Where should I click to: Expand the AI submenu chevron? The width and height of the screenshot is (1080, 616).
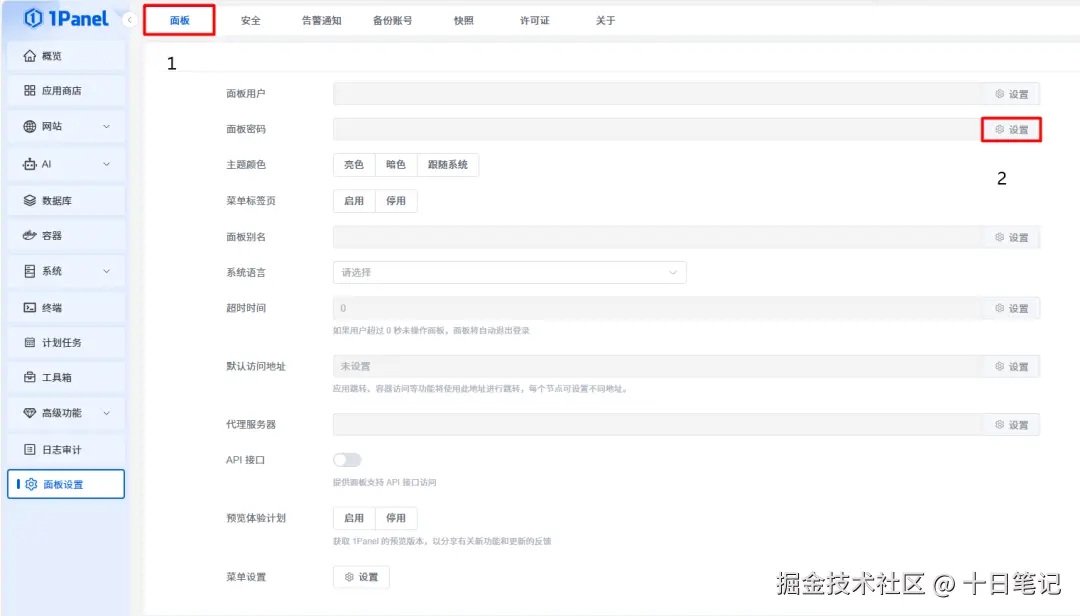coord(106,164)
